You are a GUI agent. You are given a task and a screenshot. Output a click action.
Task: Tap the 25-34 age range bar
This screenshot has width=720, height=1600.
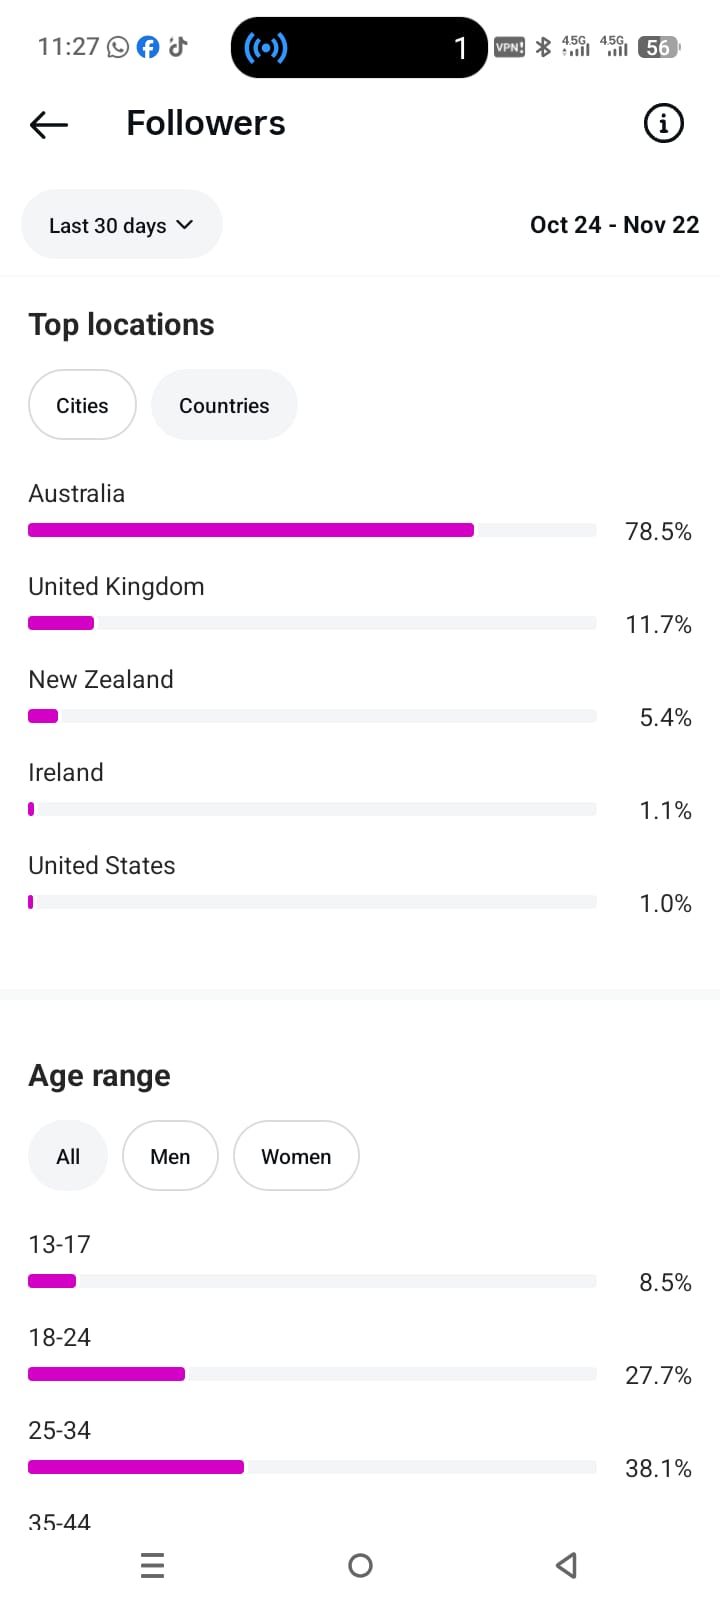click(x=312, y=1467)
